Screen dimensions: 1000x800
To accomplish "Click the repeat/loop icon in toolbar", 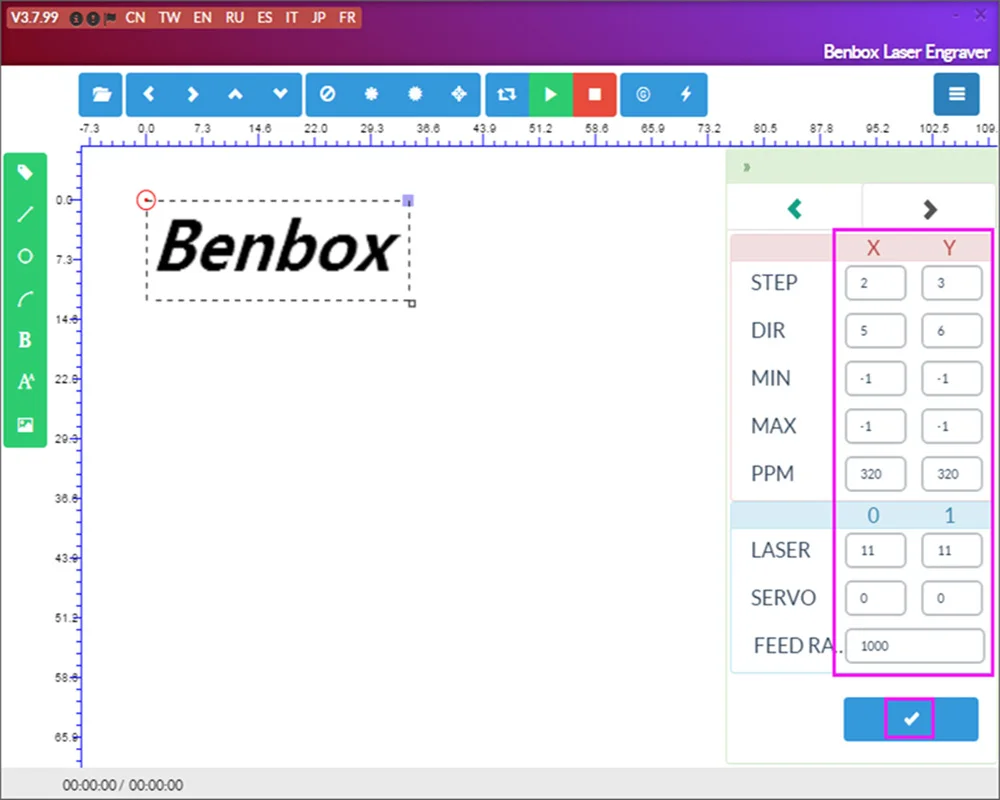I will tap(507, 94).
